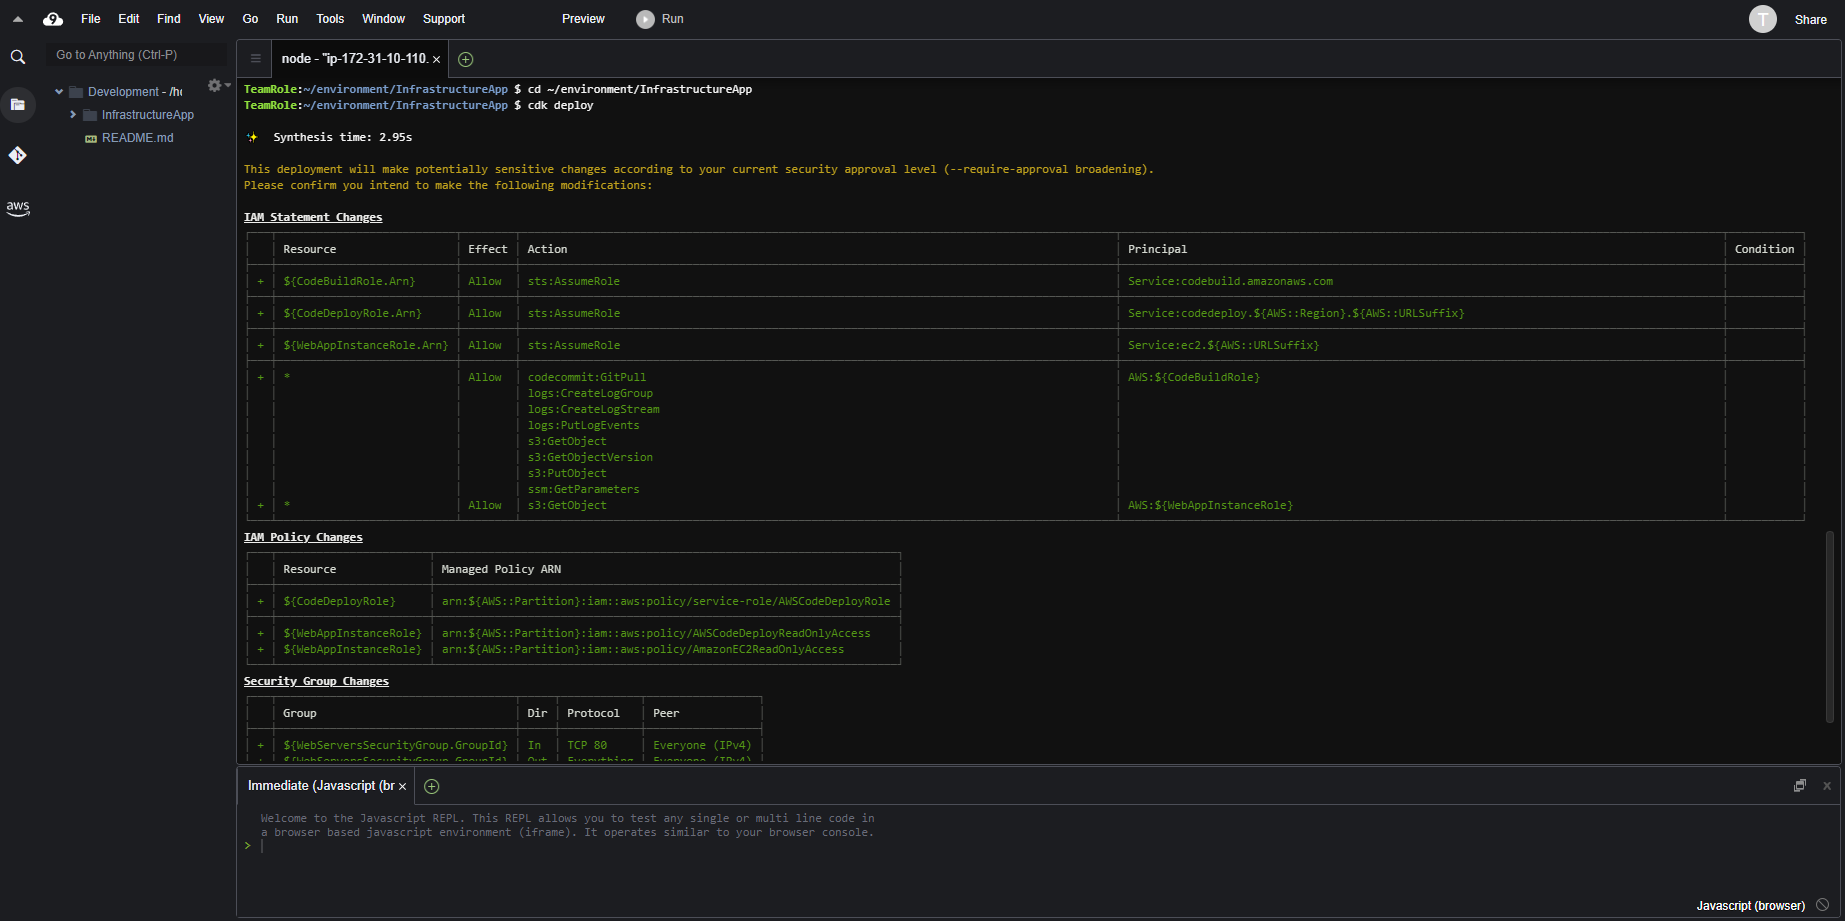Collapse the Development root folder

[59, 92]
